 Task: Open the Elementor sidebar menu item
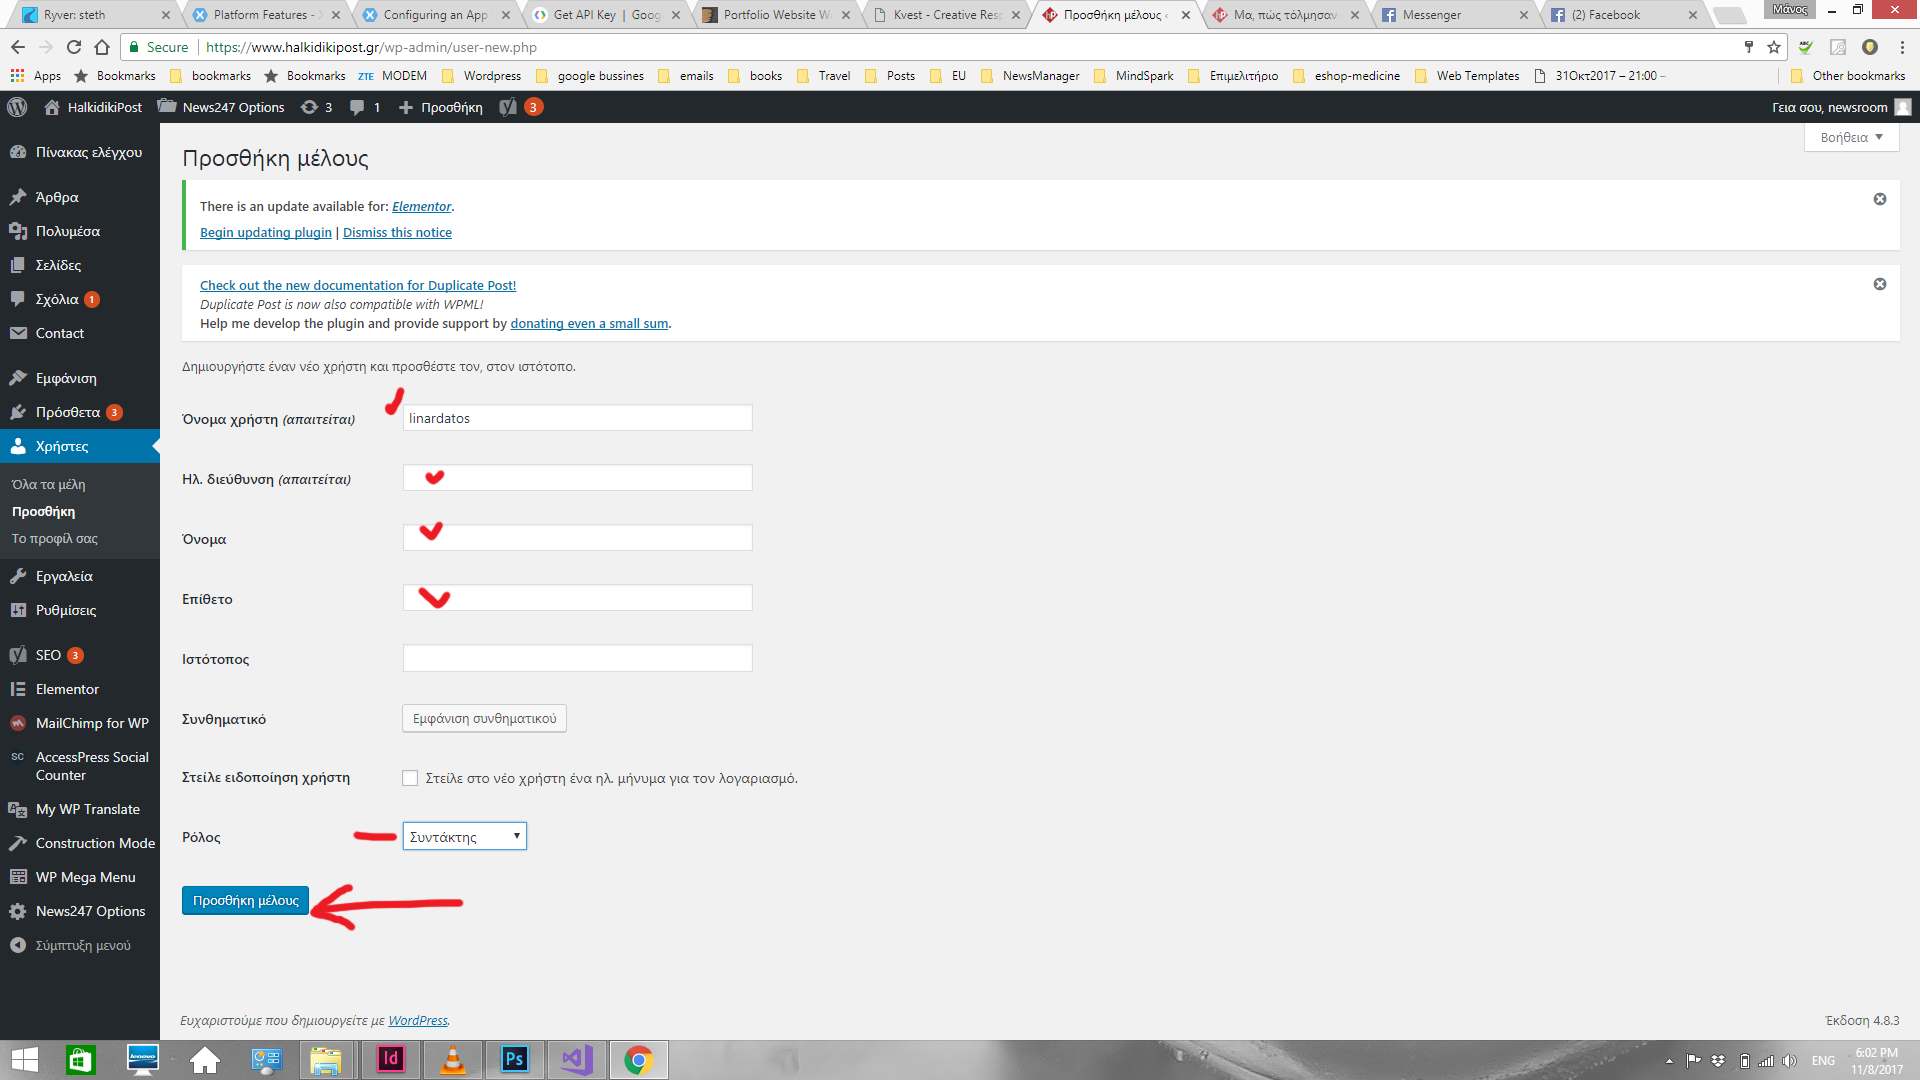(67, 689)
